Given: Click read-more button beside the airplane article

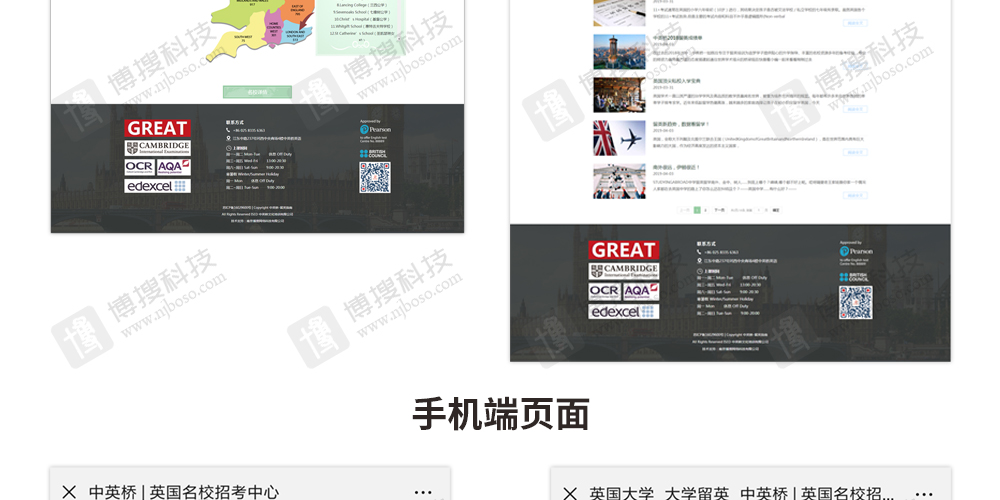Looking at the screenshot, I should point(855,152).
